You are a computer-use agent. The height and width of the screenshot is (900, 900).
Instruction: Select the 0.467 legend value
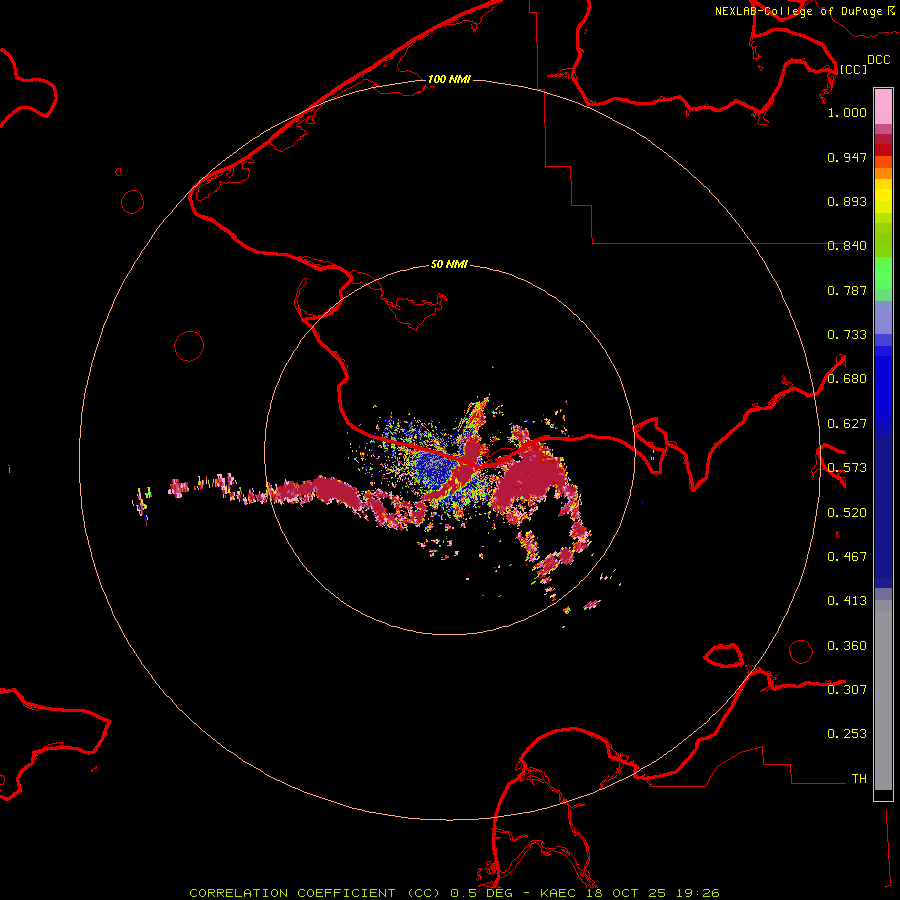tap(847, 557)
